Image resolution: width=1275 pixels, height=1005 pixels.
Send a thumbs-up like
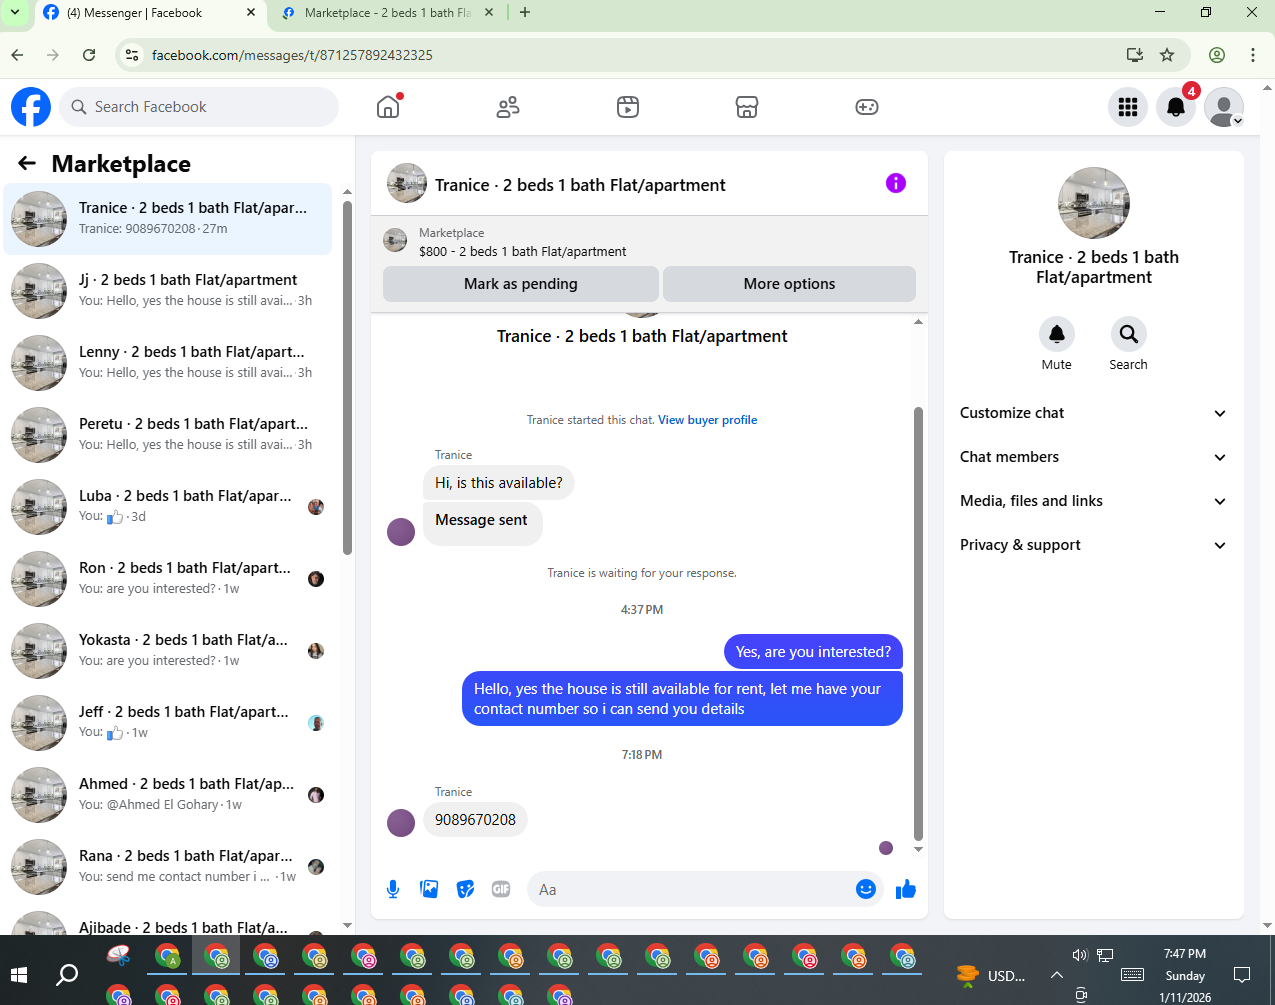click(906, 889)
